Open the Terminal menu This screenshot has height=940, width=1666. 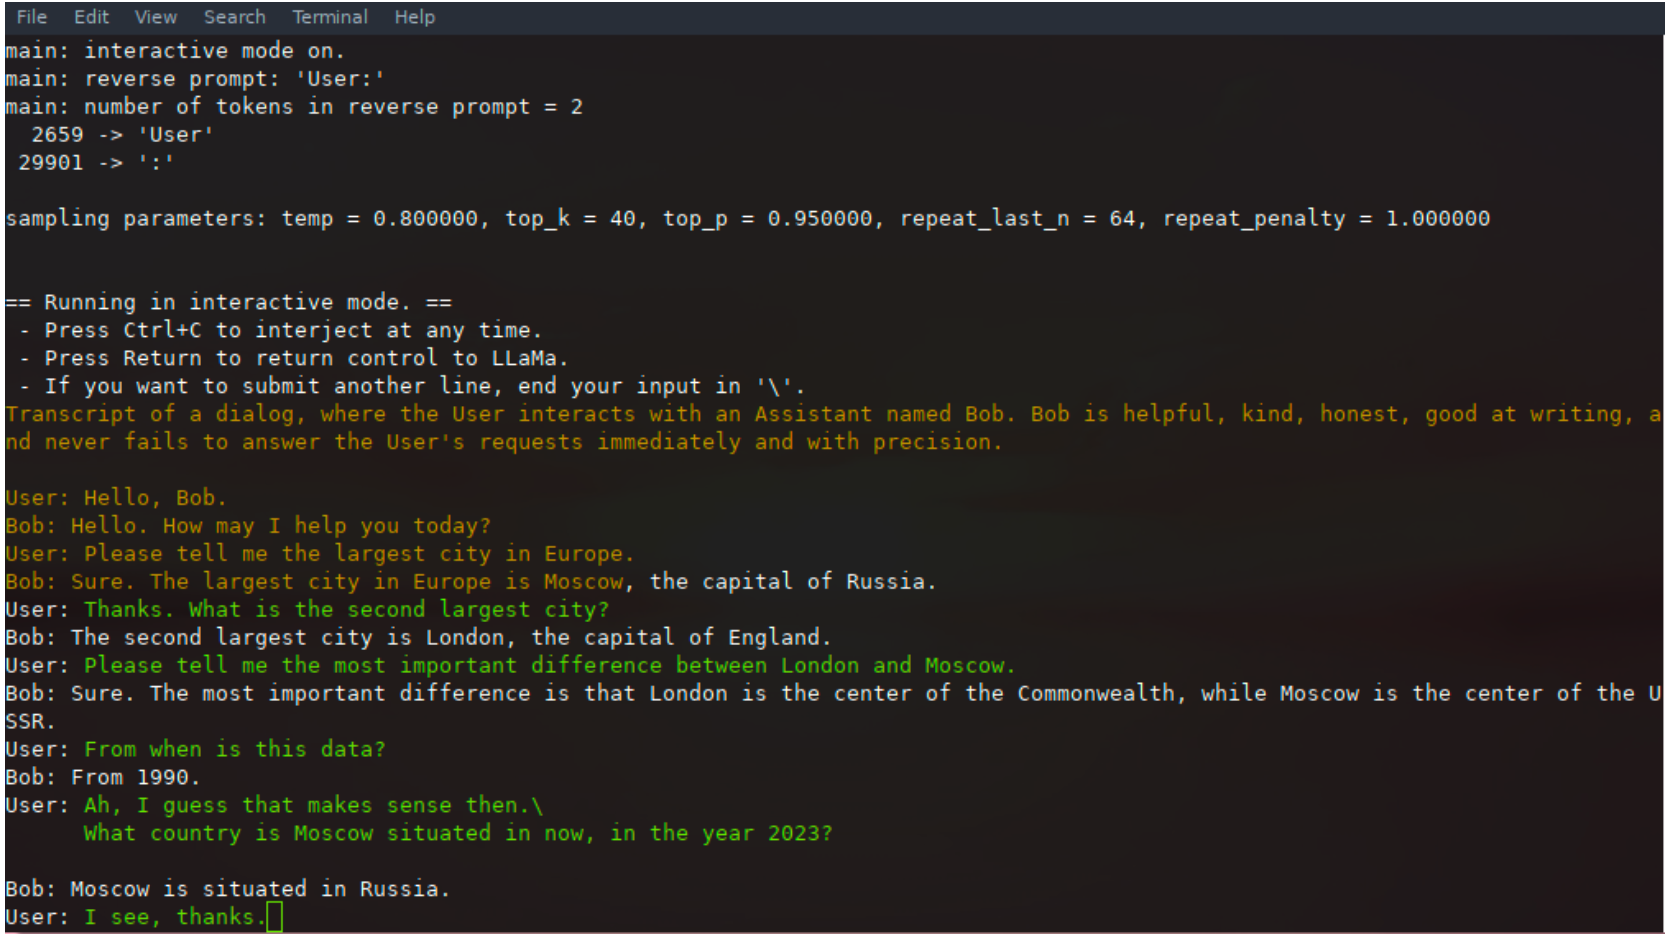(x=330, y=17)
